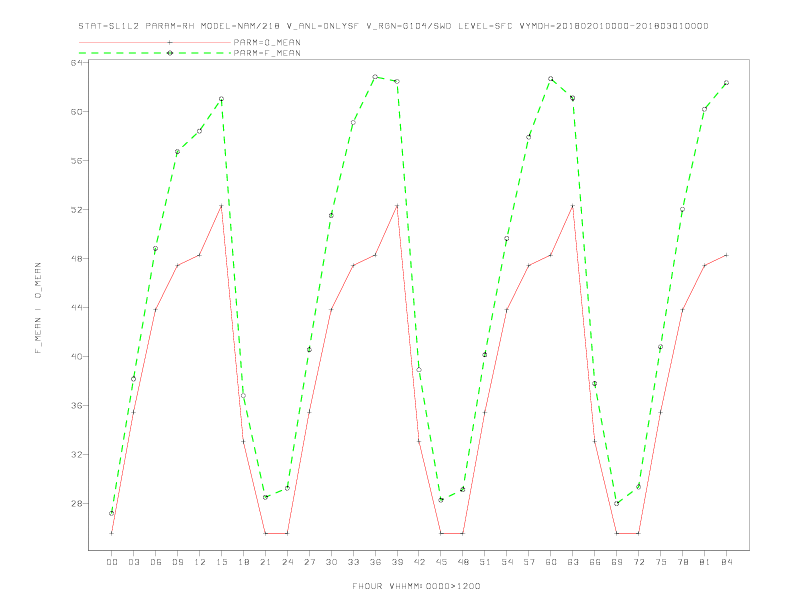Click x-axis forecast hour label 75
792x612 pixels.
pos(661,562)
